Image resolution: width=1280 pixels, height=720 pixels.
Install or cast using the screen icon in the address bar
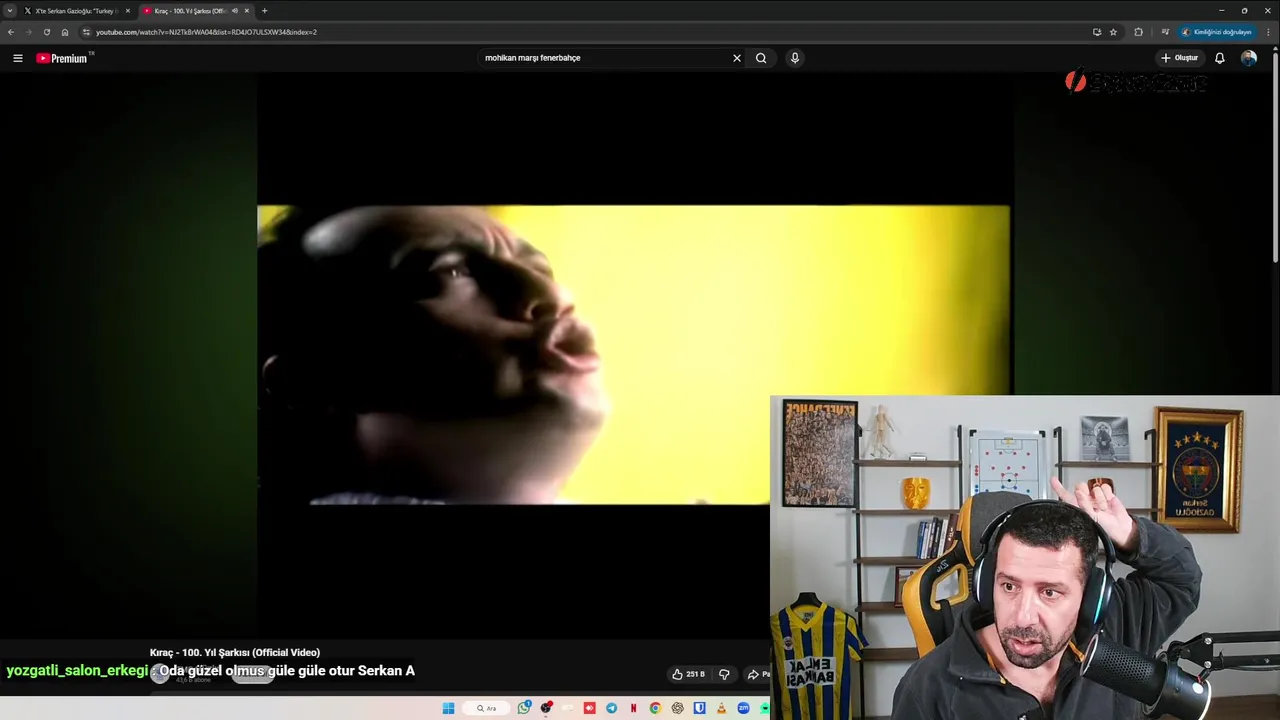coord(1097,32)
